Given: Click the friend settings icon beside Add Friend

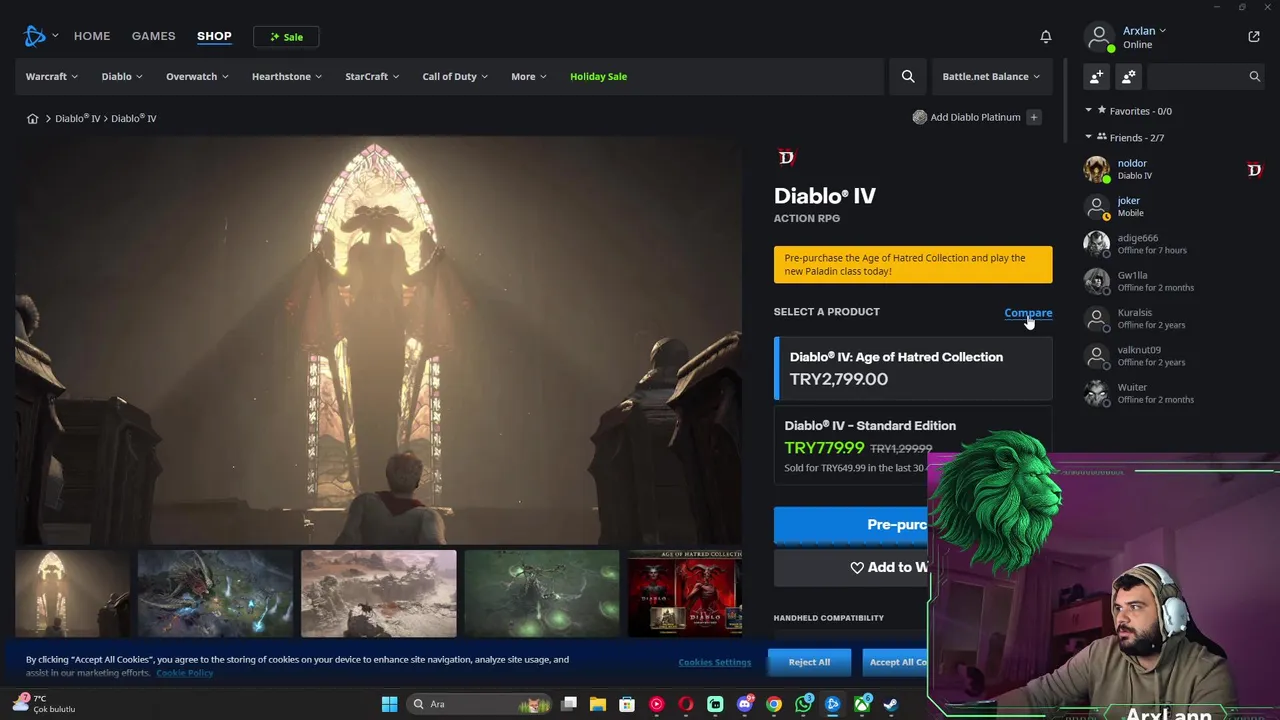Looking at the screenshot, I should 1129,76.
